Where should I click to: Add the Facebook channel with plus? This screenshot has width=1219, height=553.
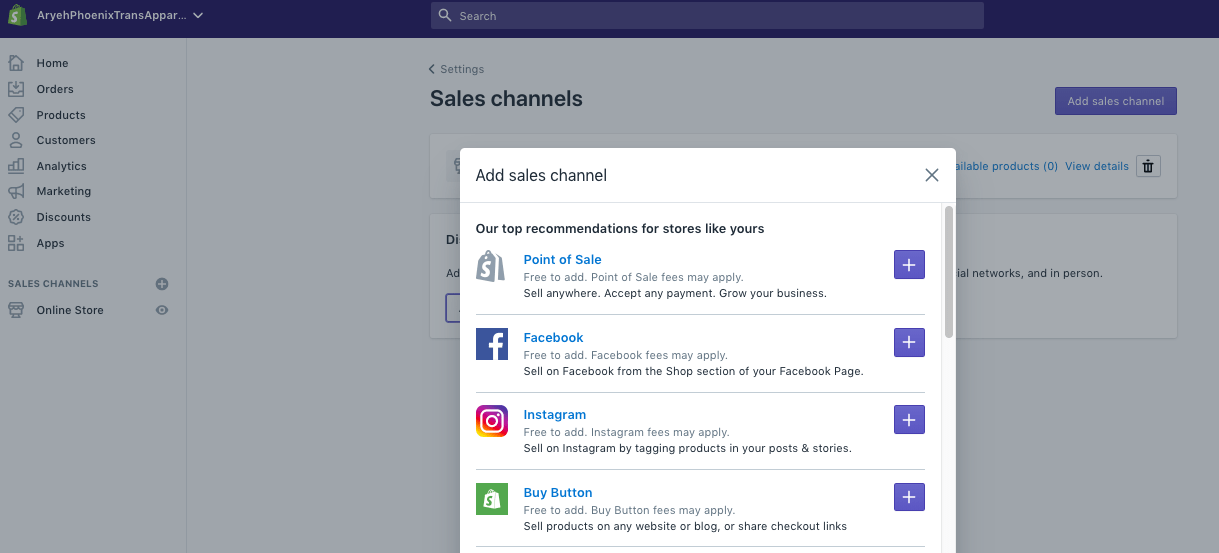[x=909, y=342]
